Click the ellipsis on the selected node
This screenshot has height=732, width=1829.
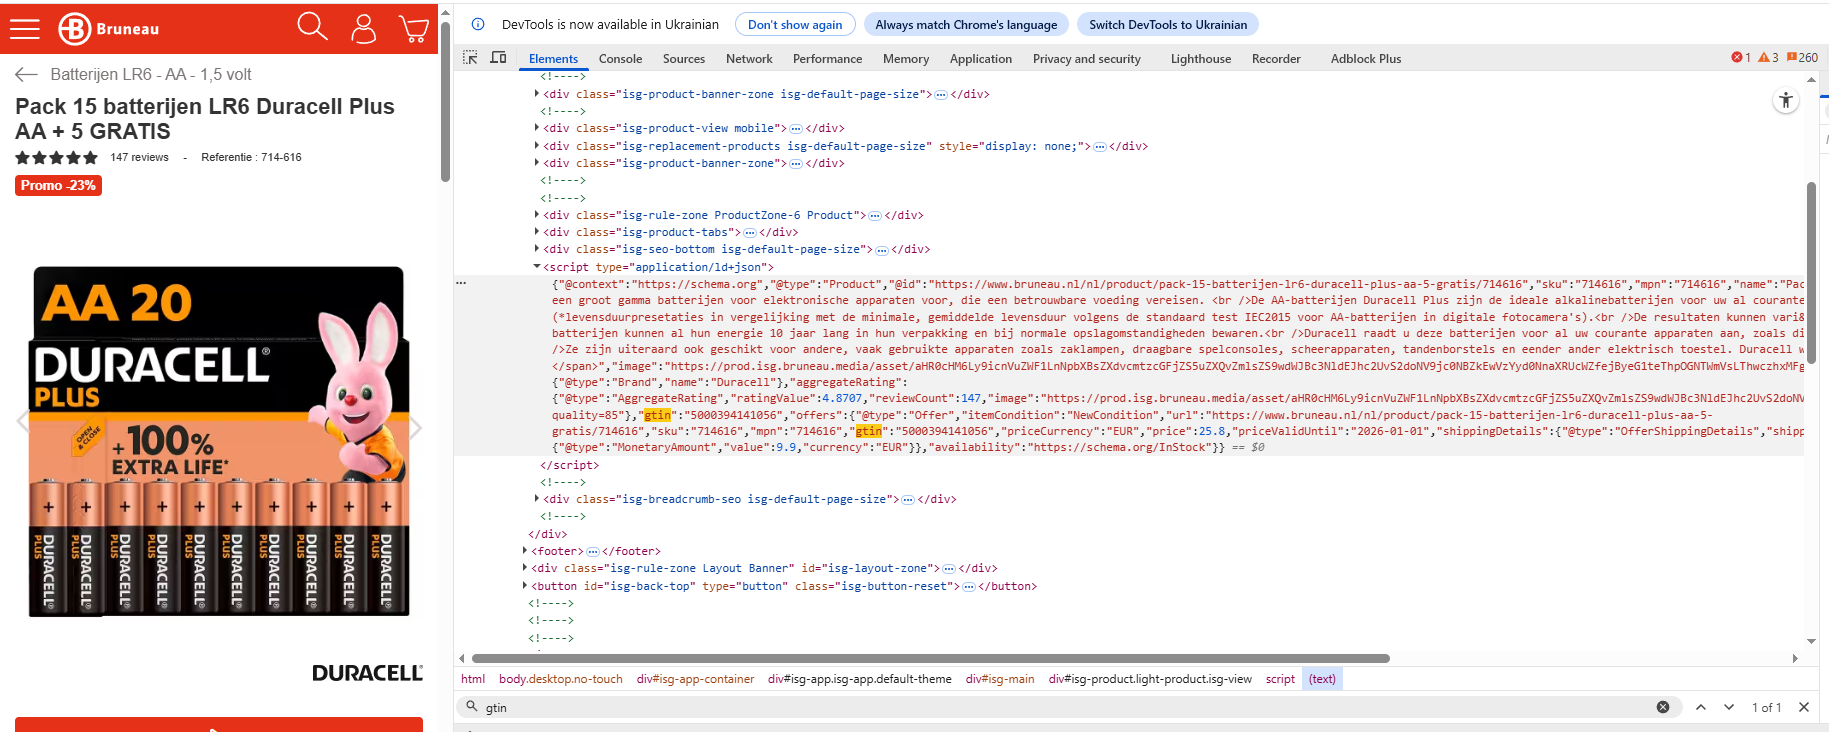pyautogui.click(x=461, y=283)
